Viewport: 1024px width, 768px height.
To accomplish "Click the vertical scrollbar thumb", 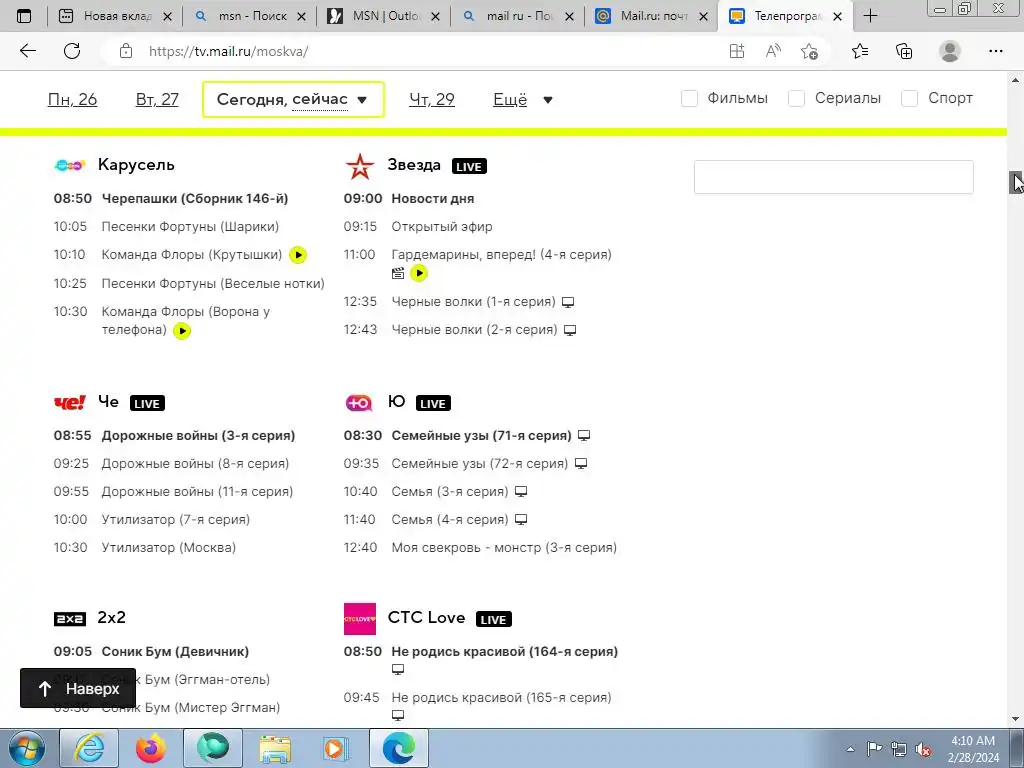I will coord(1016,182).
